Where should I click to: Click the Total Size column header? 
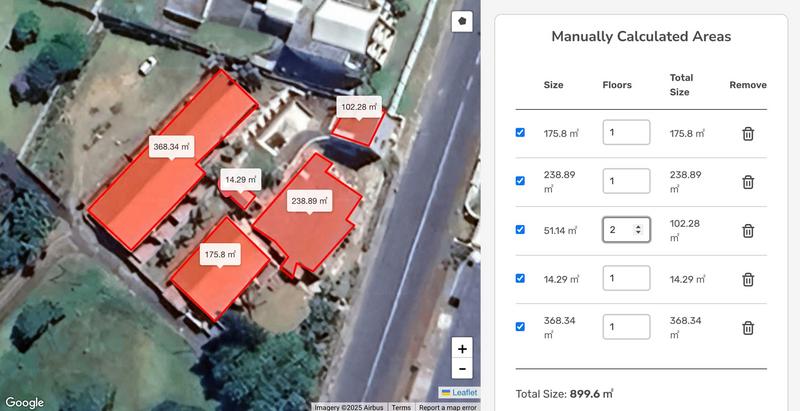pyautogui.click(x=682, y=85)
